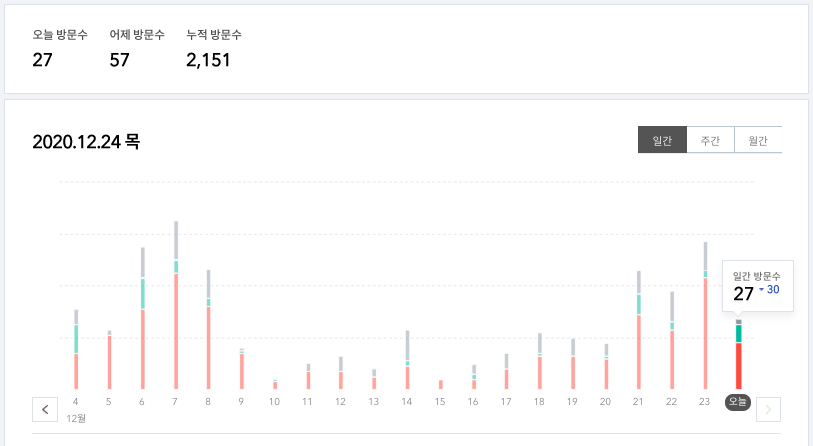Click the axis label 9
The height and width of the screenshot is (446, 813).
pos(241,401)
